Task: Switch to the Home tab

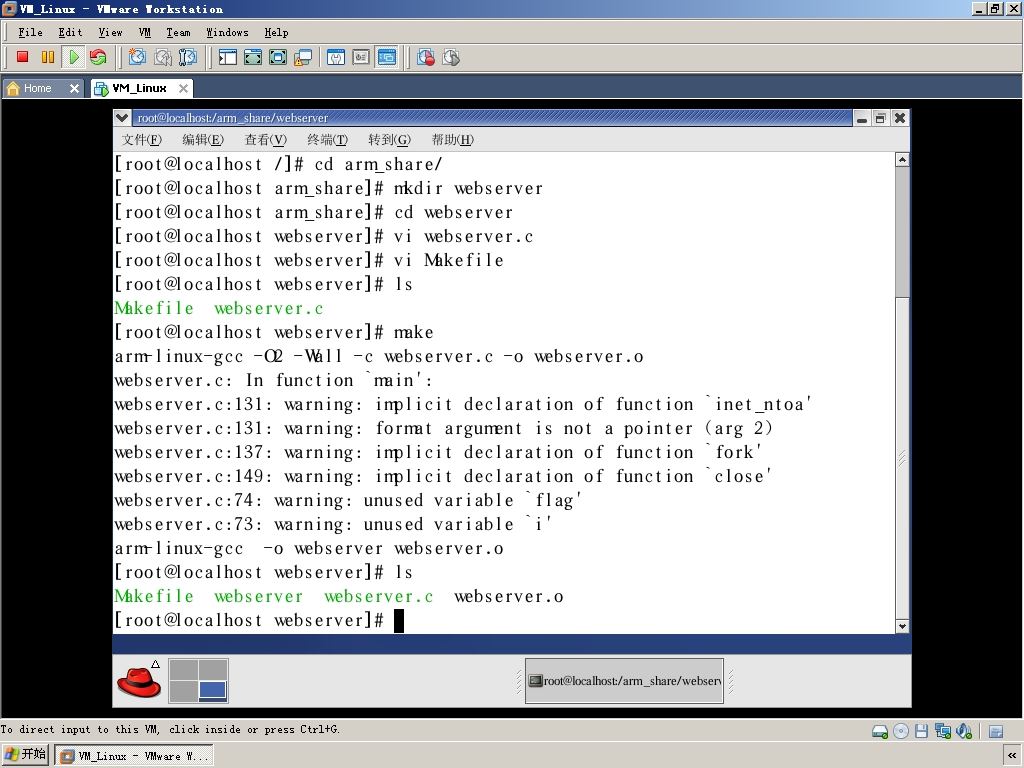Action: click(x=37, y=88)
